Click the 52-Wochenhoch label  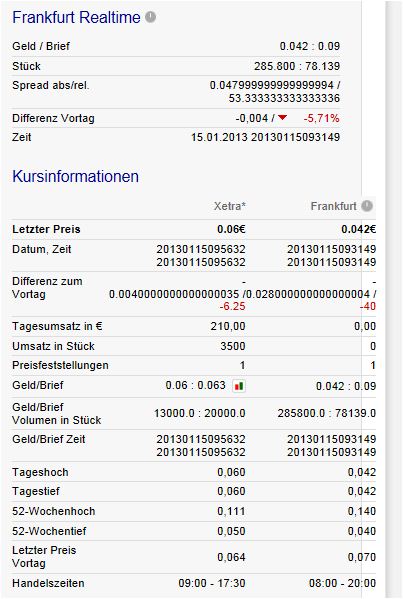tap(53, 511)
